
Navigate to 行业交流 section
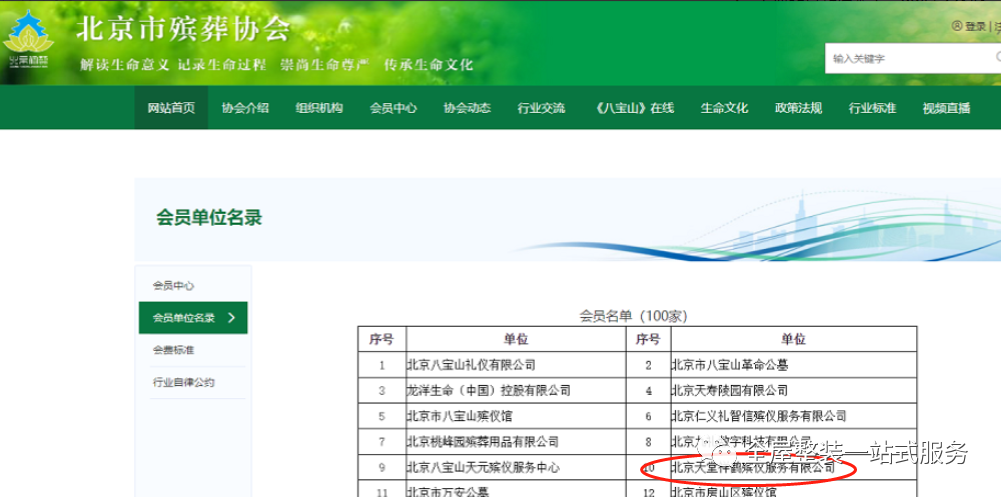point(541,108)
